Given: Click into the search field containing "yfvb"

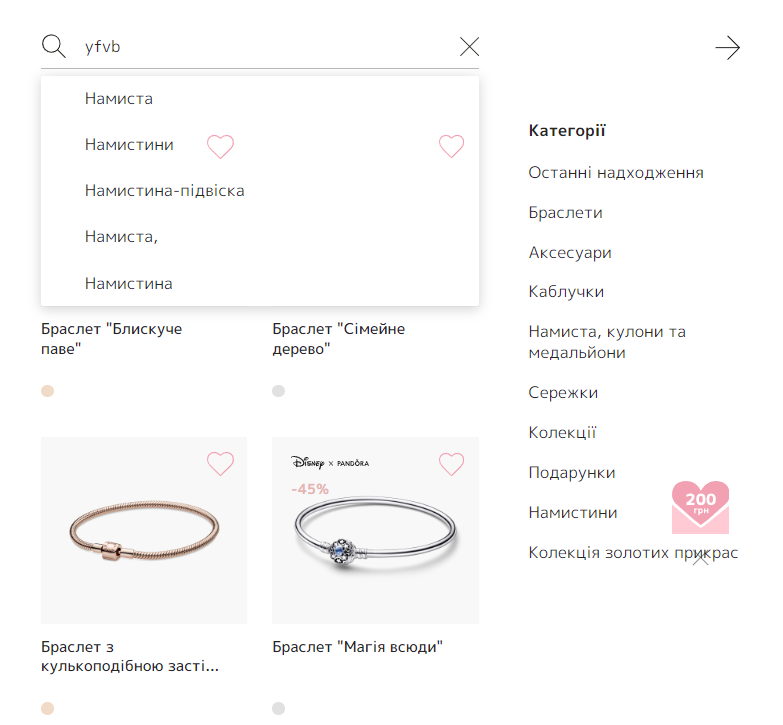Looking at the screenshot, I should [x=265, y=47].
